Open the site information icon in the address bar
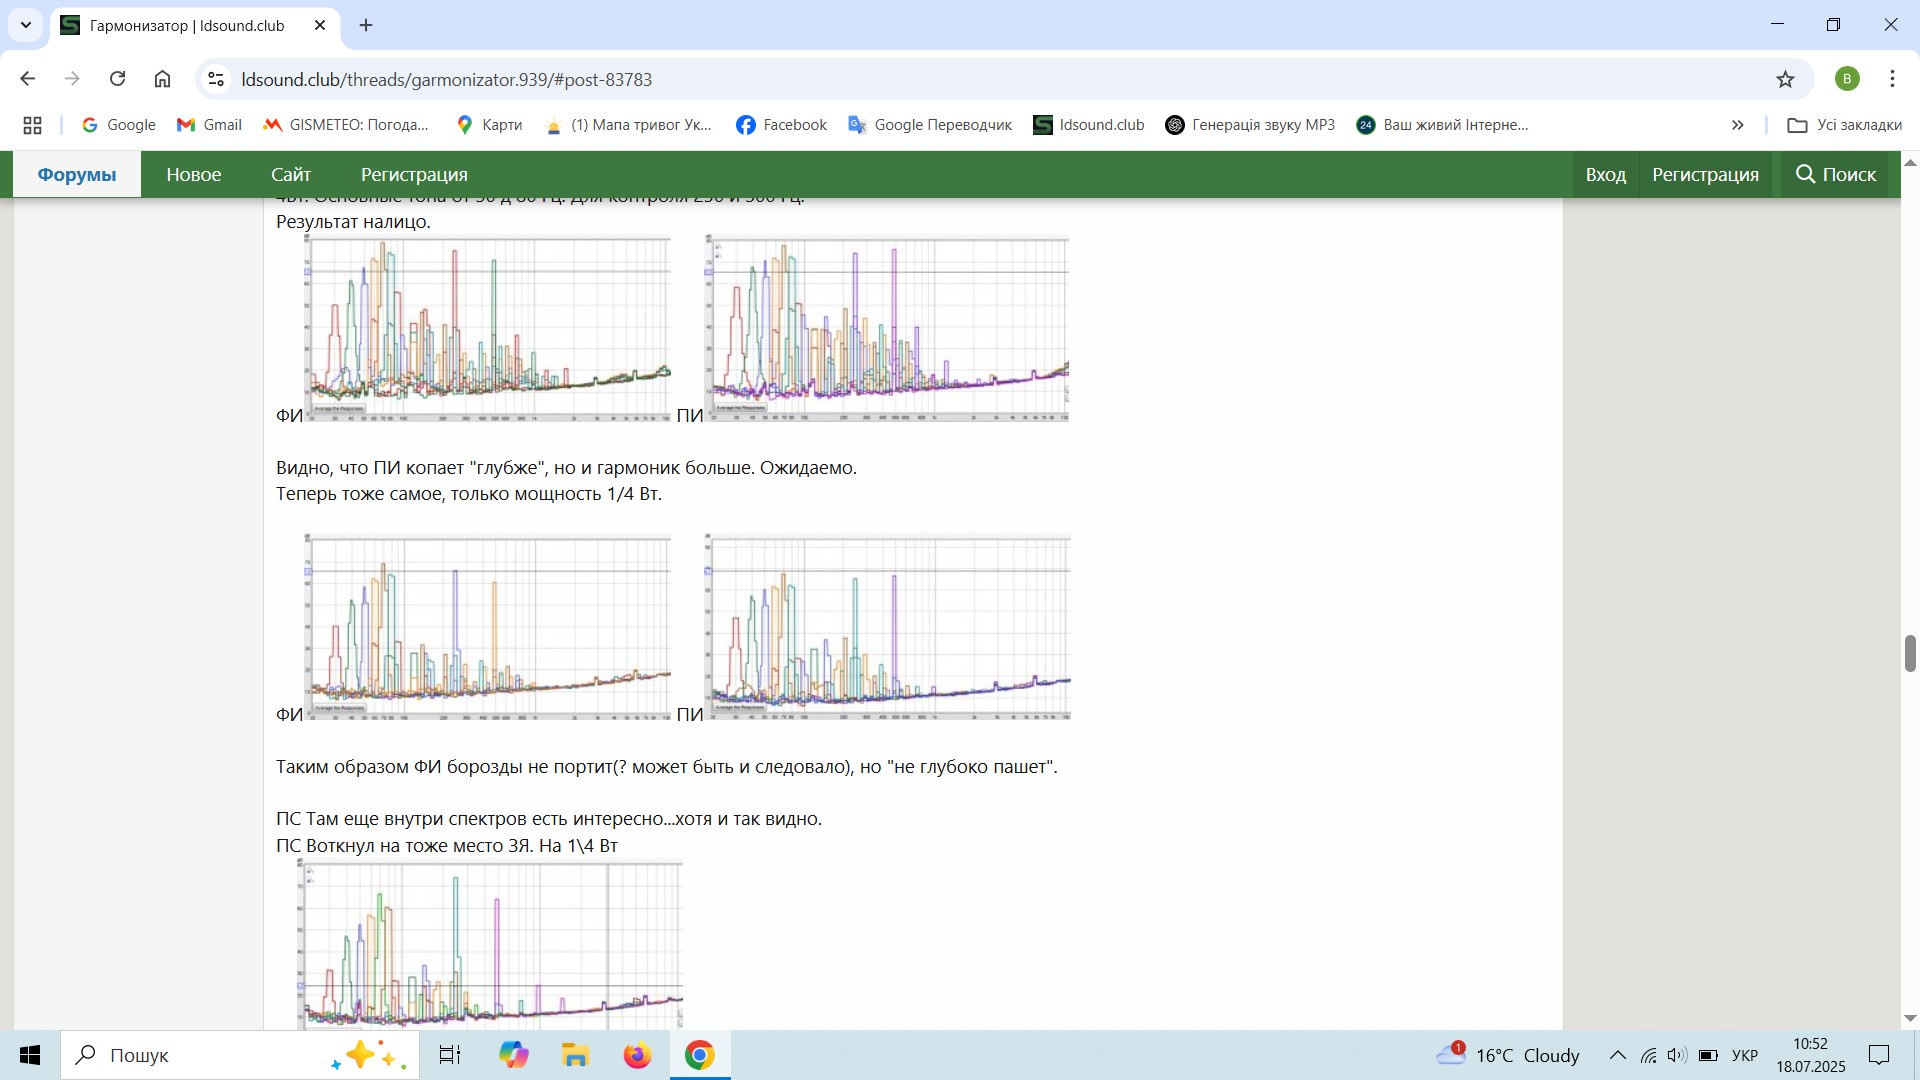The height and width of the screenshot is (1080, 1920). point(216,79)
